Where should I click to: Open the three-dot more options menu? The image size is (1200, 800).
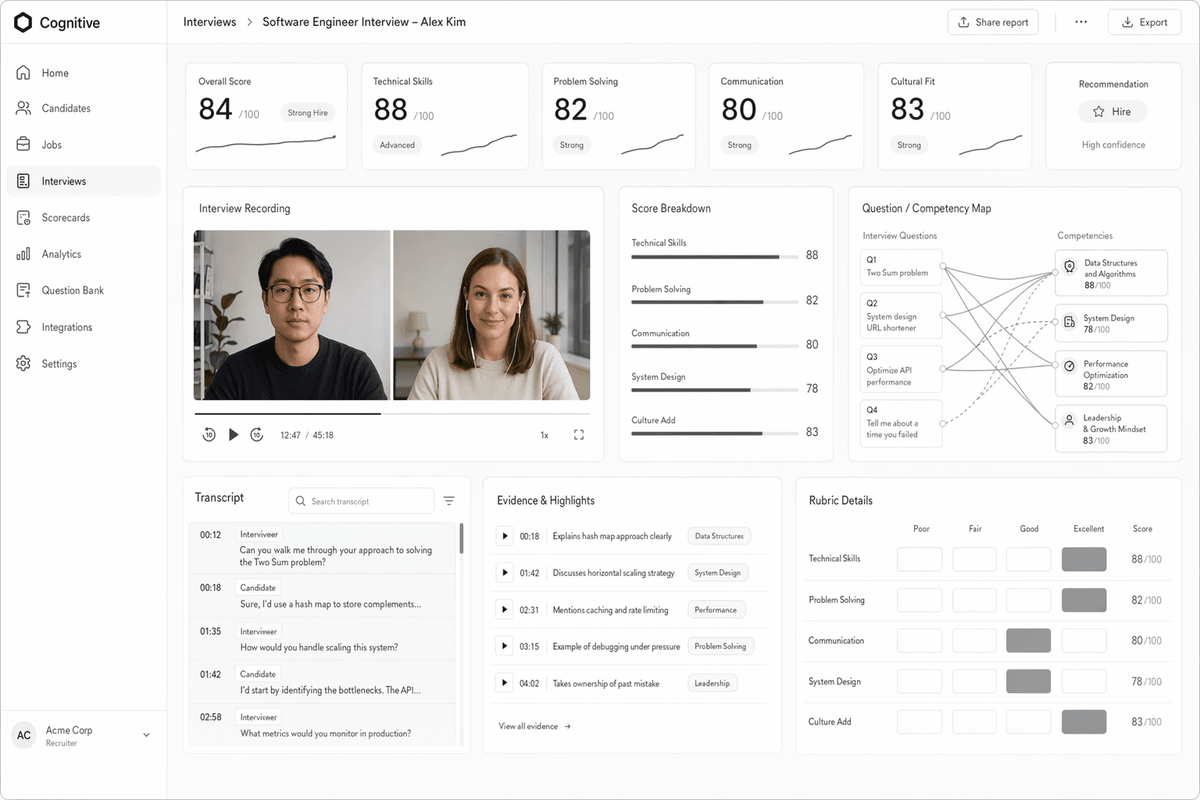click(1081, 22)
